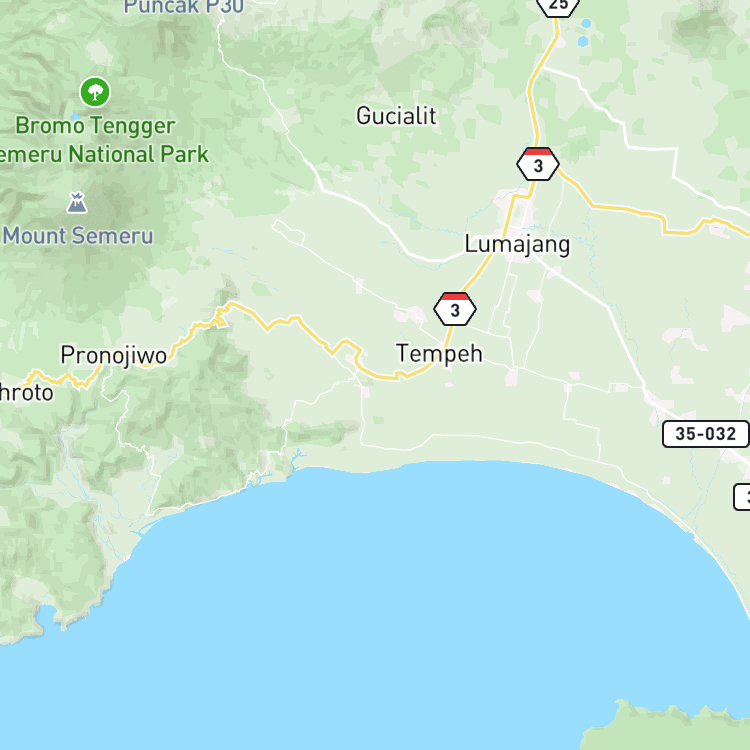This screenshot has width=750, height=750.
Task: Click the small blue lake near route 25
Action: click(x=583, y=42)
